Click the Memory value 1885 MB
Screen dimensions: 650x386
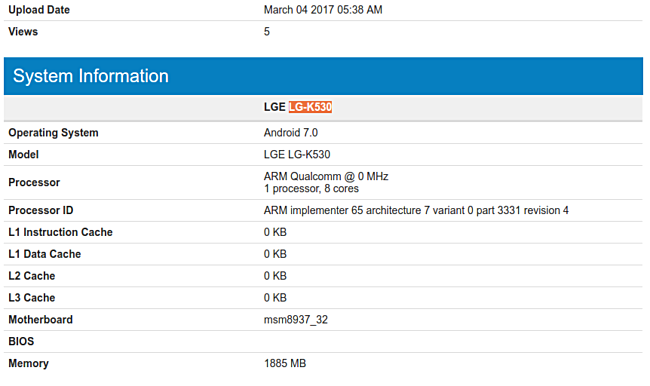(x=285, y=364)
